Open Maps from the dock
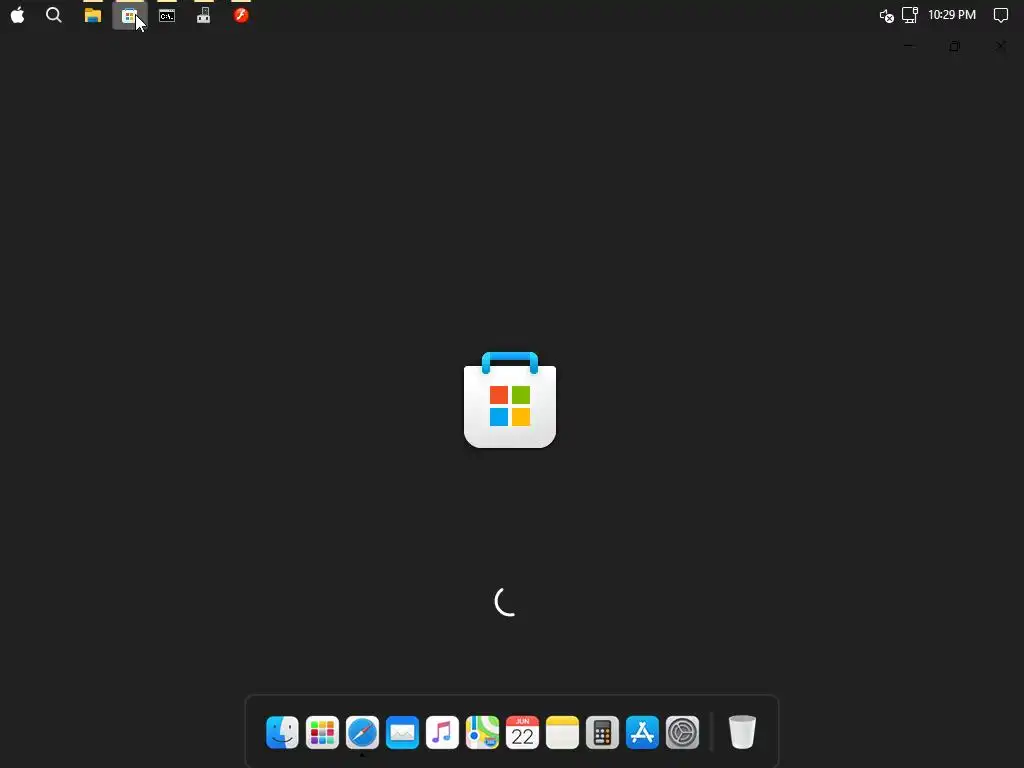Viewport: 1024px width, 768px height. pyautogui.click(x=482, y=732)
